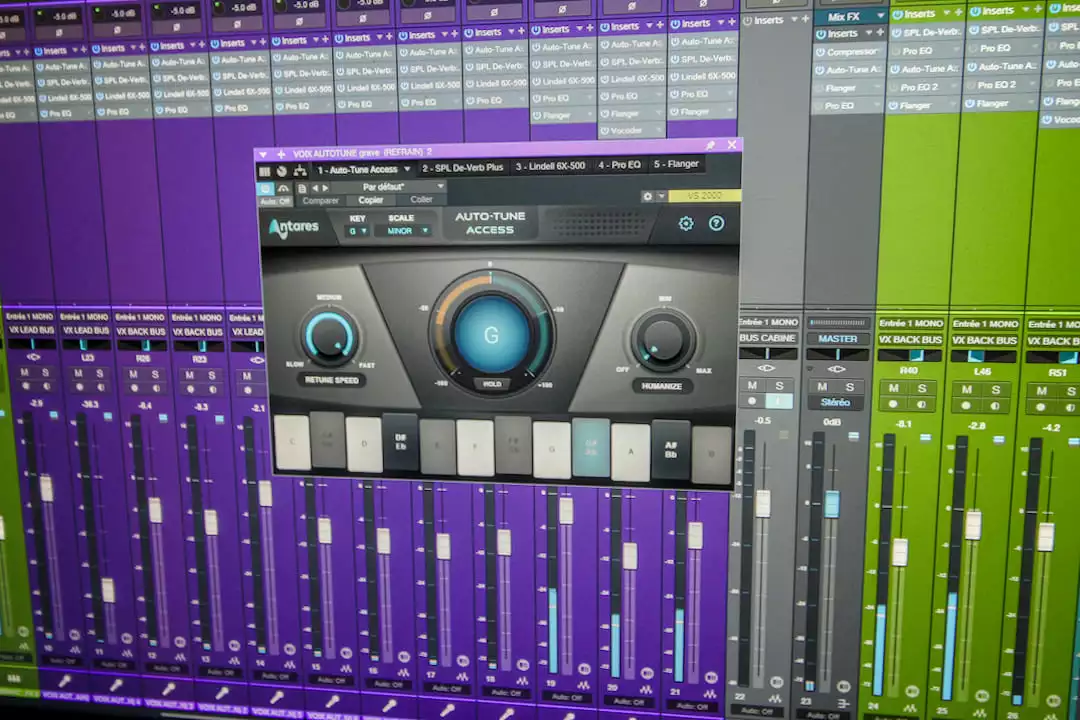Arm record on BUS CABINE channel
The image size is (1080, 720).
[752, 401]
